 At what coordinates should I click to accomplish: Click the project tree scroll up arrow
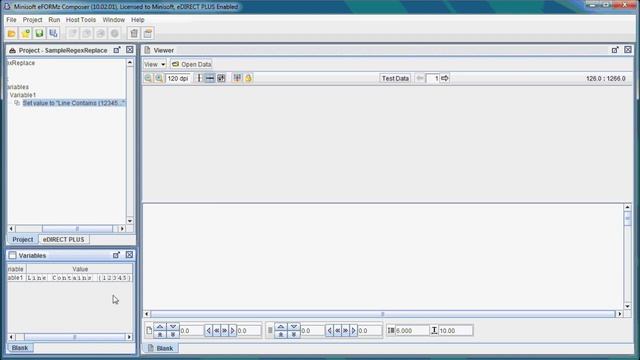130,63
